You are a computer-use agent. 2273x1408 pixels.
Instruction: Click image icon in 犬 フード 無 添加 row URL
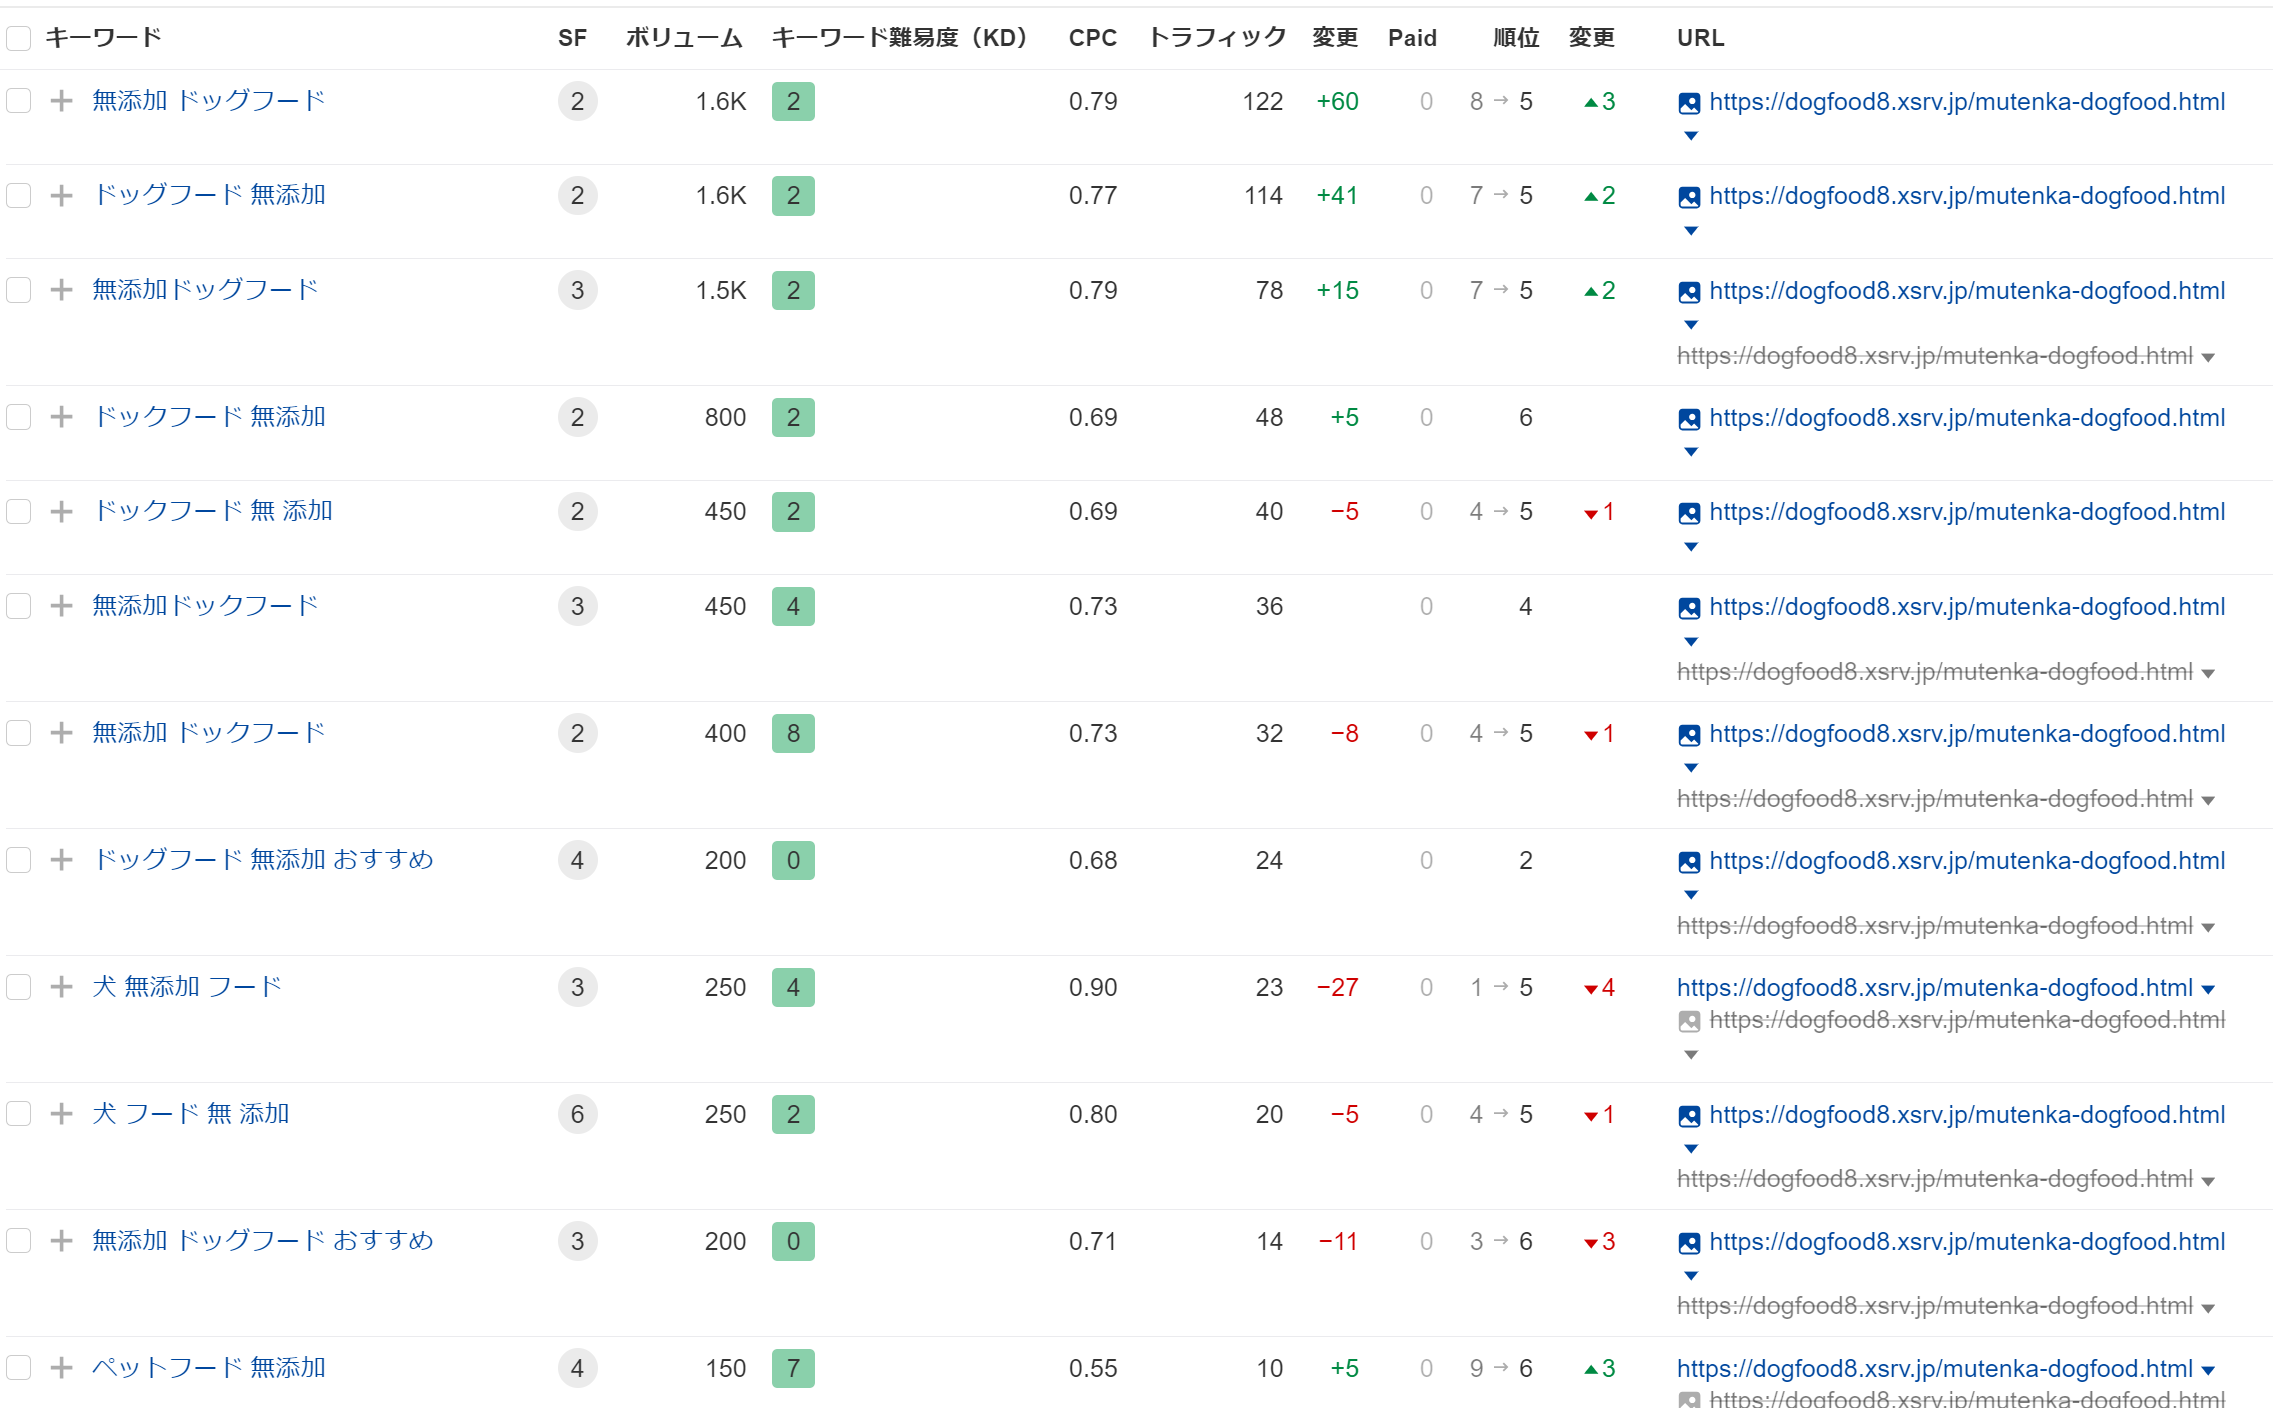(1689, 1116)
